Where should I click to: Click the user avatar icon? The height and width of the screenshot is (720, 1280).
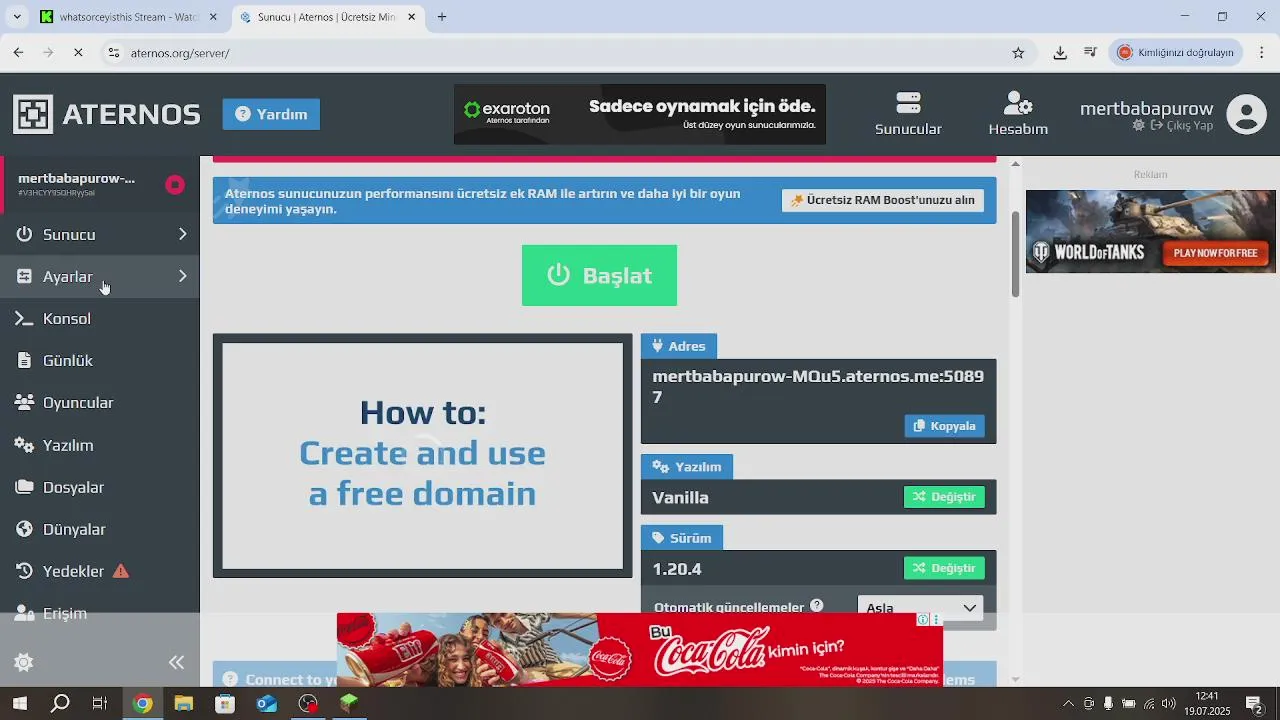click(x=1246, y=114)
